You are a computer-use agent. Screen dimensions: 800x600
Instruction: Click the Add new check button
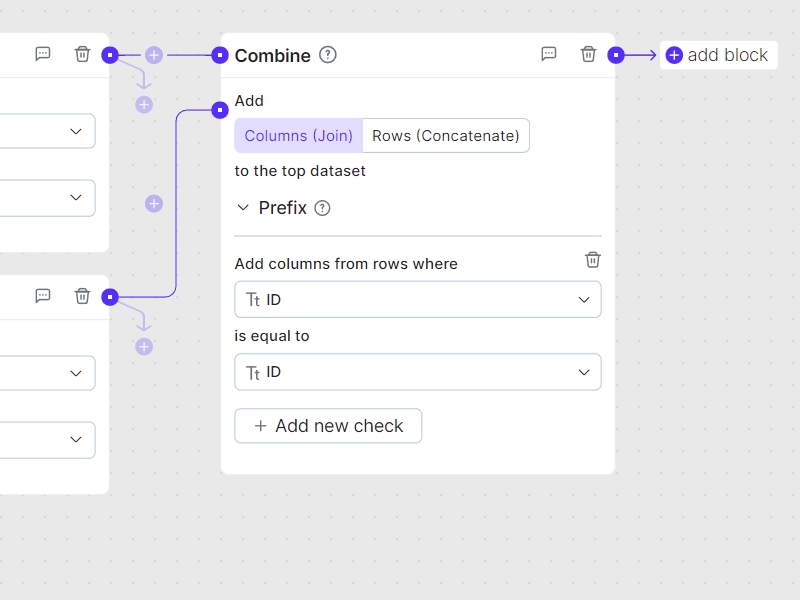tap(328, 426)
